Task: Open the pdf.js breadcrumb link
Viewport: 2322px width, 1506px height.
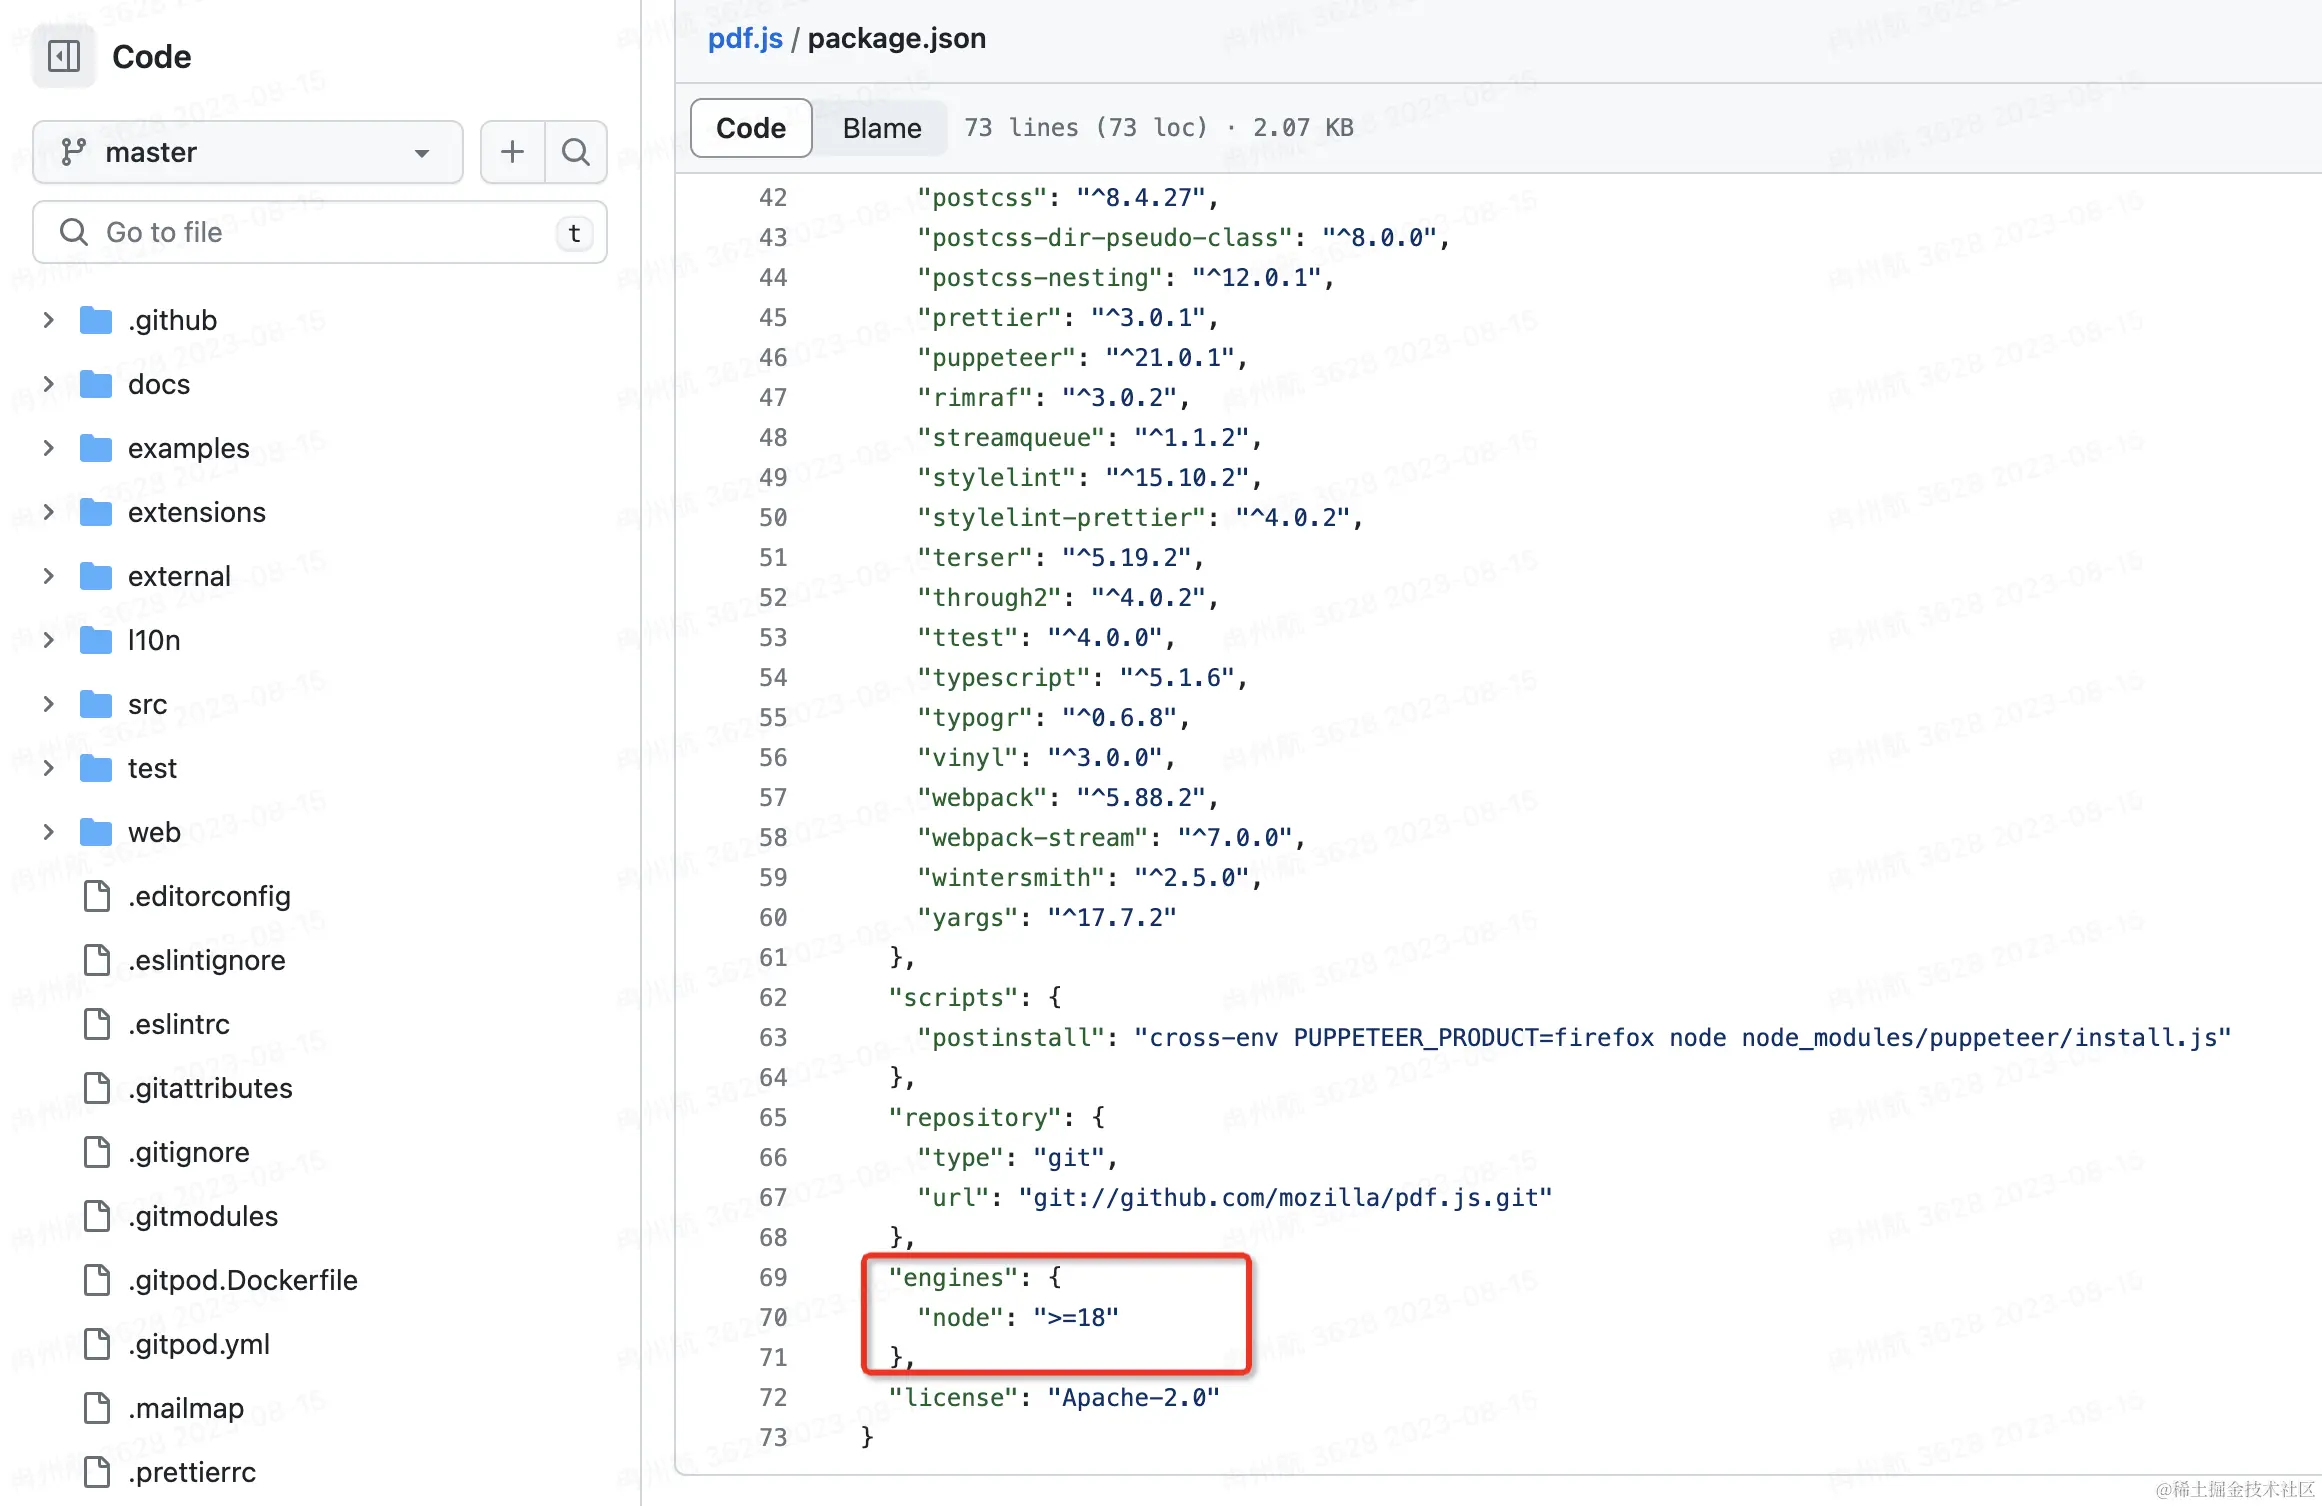Action: (x=744, y=38)
